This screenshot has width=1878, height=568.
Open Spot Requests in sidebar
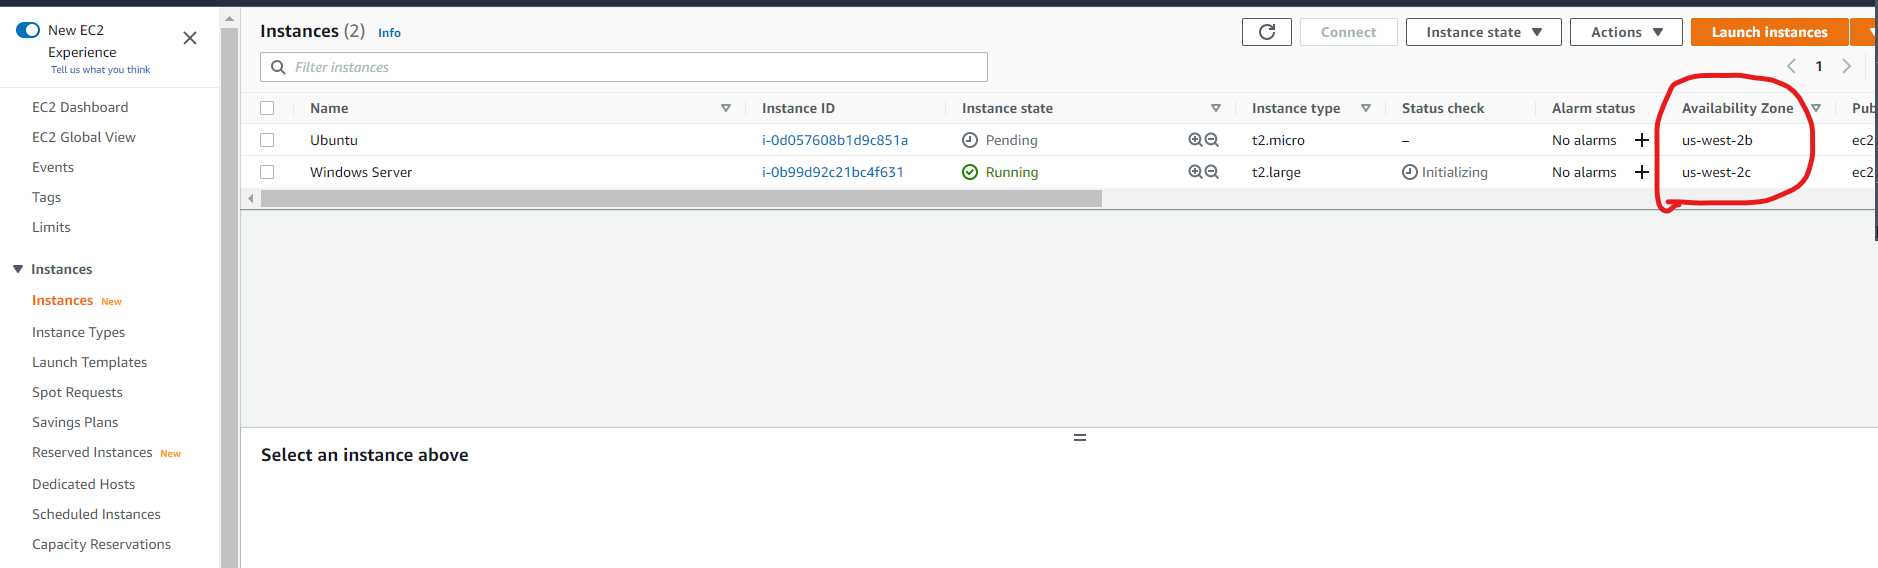(x=77, y=392)
